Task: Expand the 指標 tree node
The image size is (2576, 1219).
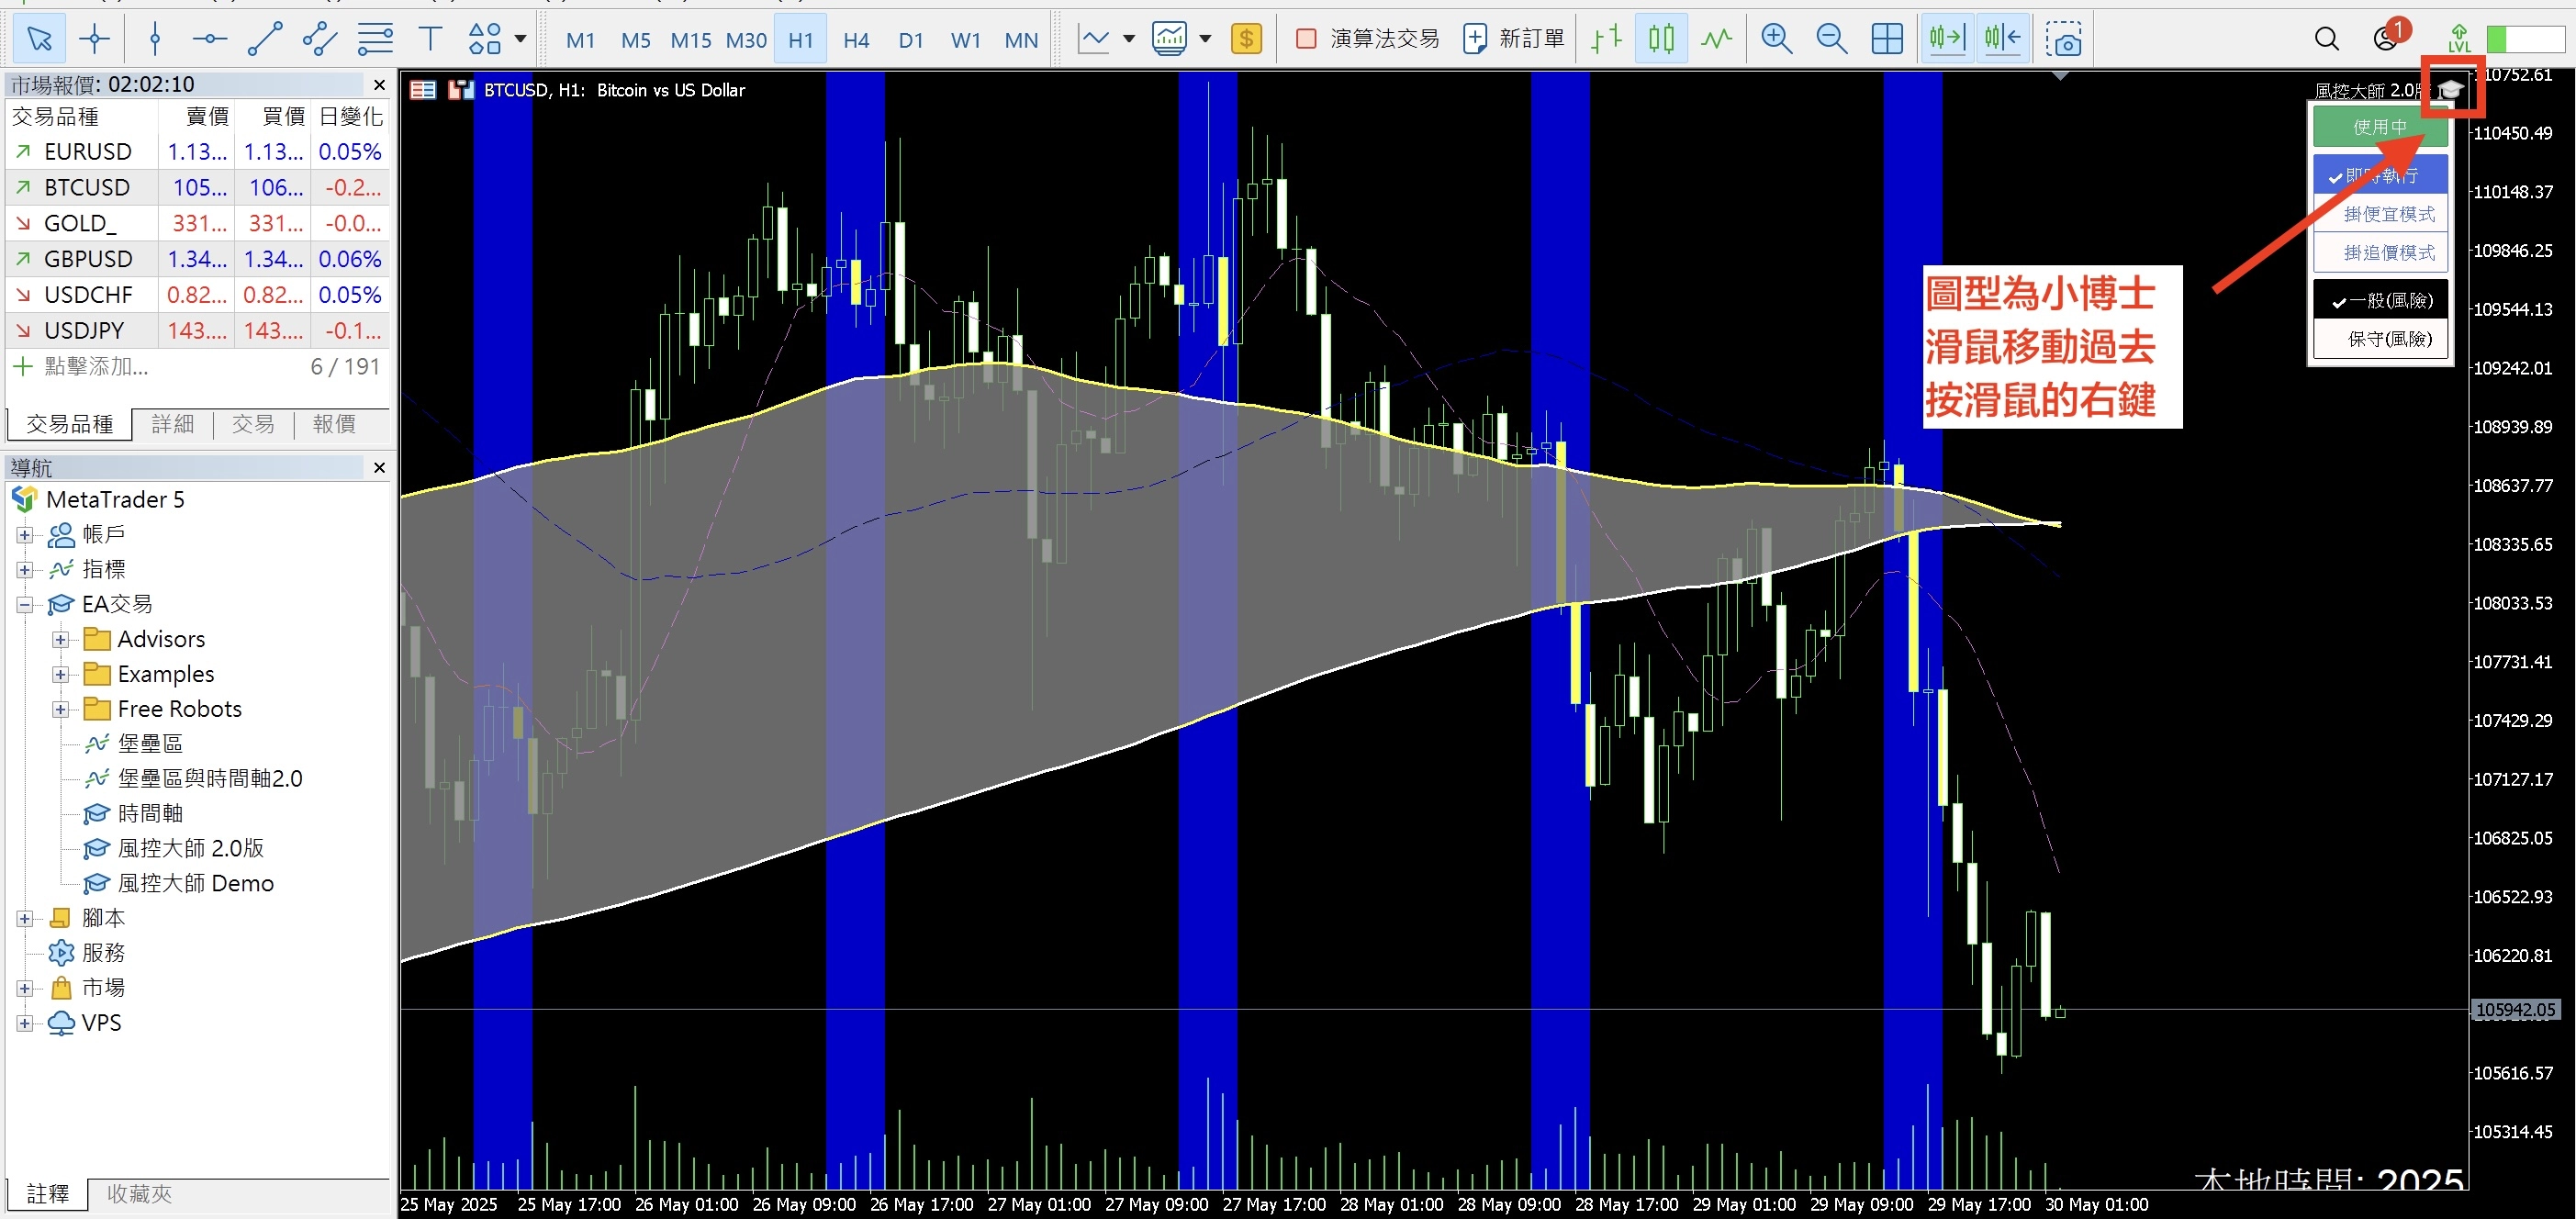Action: 25,570
